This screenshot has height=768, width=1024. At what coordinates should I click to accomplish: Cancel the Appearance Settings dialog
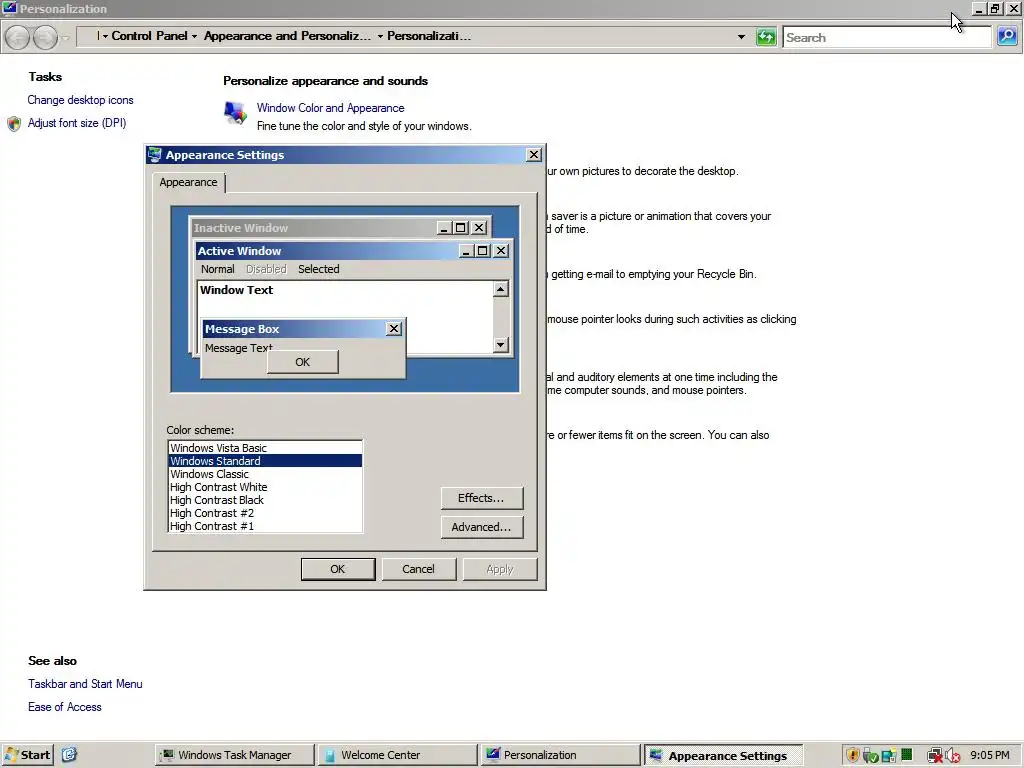click(x=418, y=569)
